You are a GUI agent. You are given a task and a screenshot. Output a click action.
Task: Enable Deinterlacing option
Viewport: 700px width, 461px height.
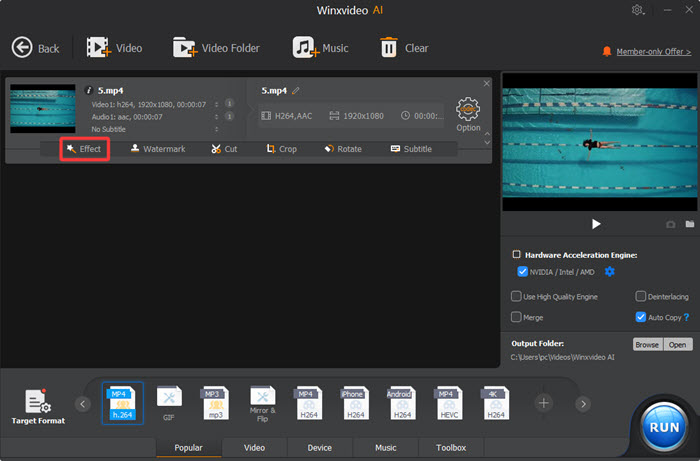coord(641,296)
